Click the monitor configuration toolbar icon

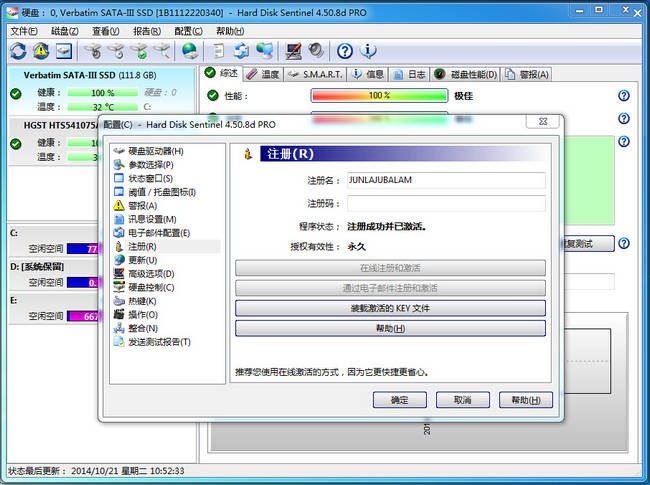(293, 51)
